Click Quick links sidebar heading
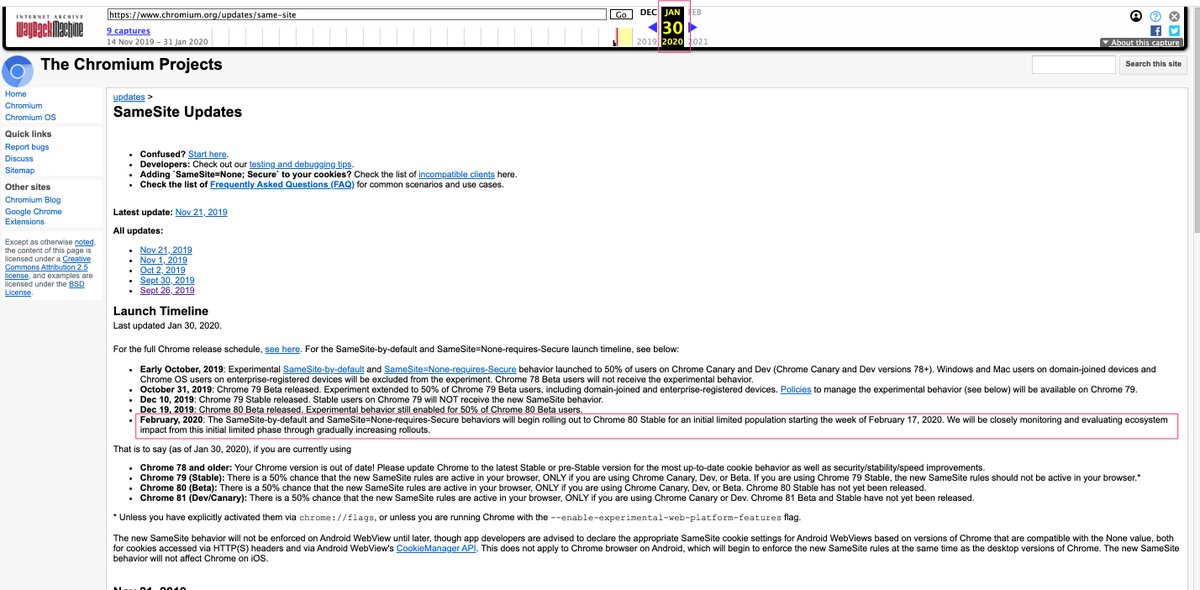The image size is (1200, 590). (28, 134)
